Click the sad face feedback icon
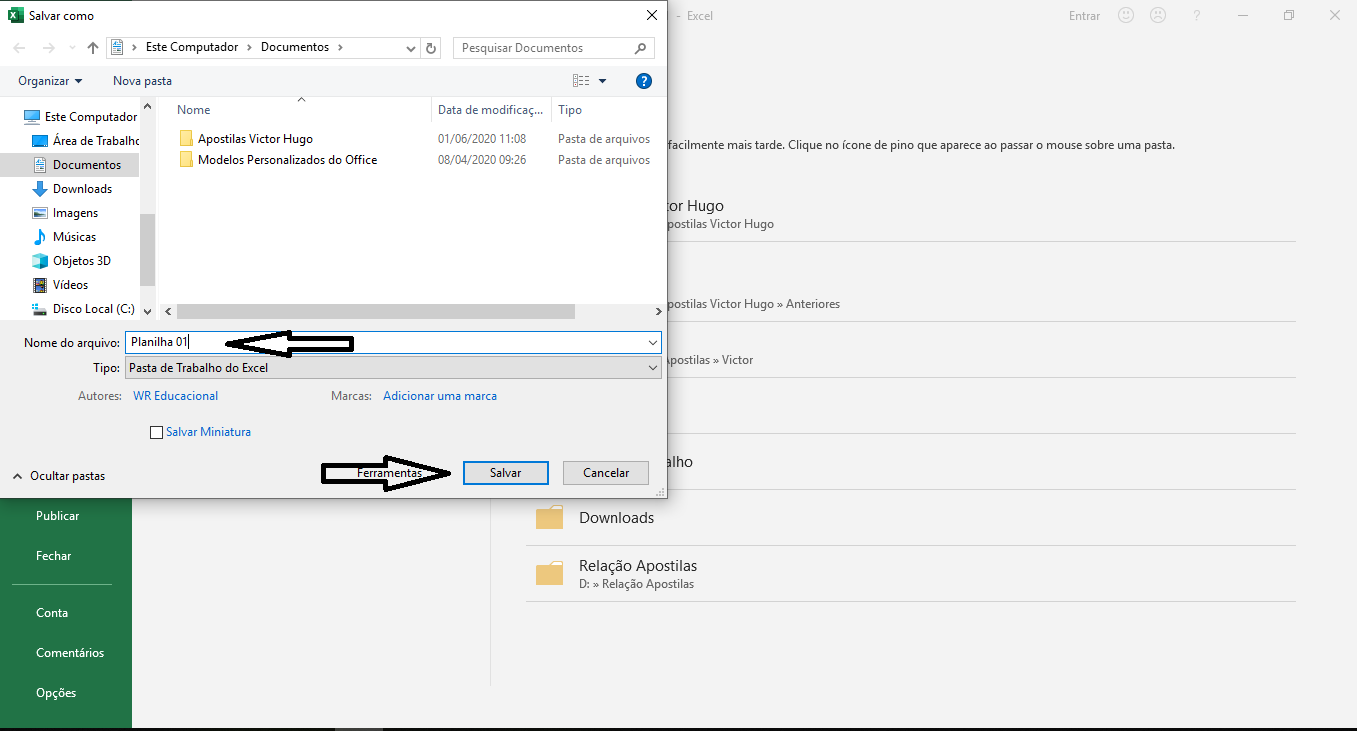 tap(1157, 16)
